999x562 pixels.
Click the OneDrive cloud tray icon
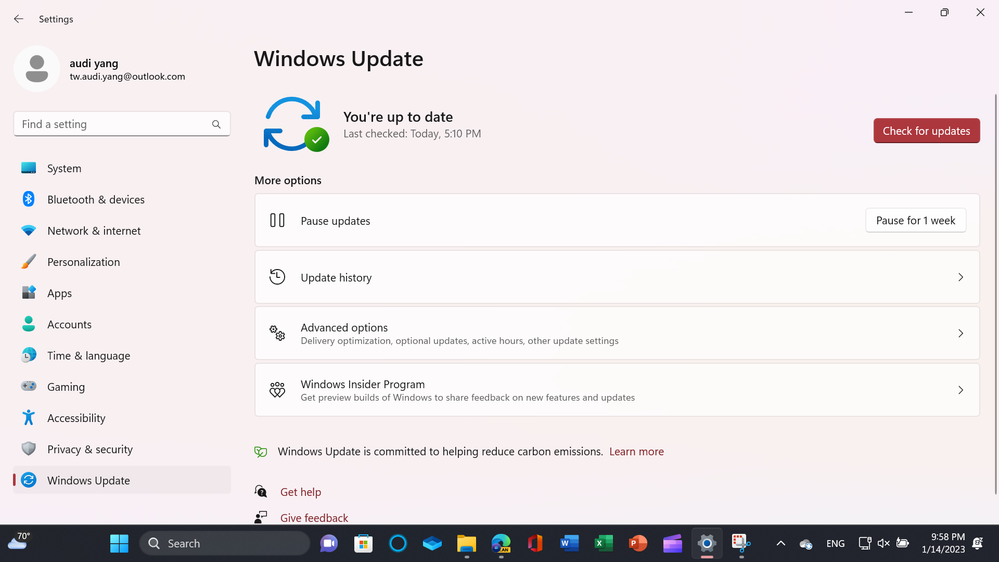(806, 544)
